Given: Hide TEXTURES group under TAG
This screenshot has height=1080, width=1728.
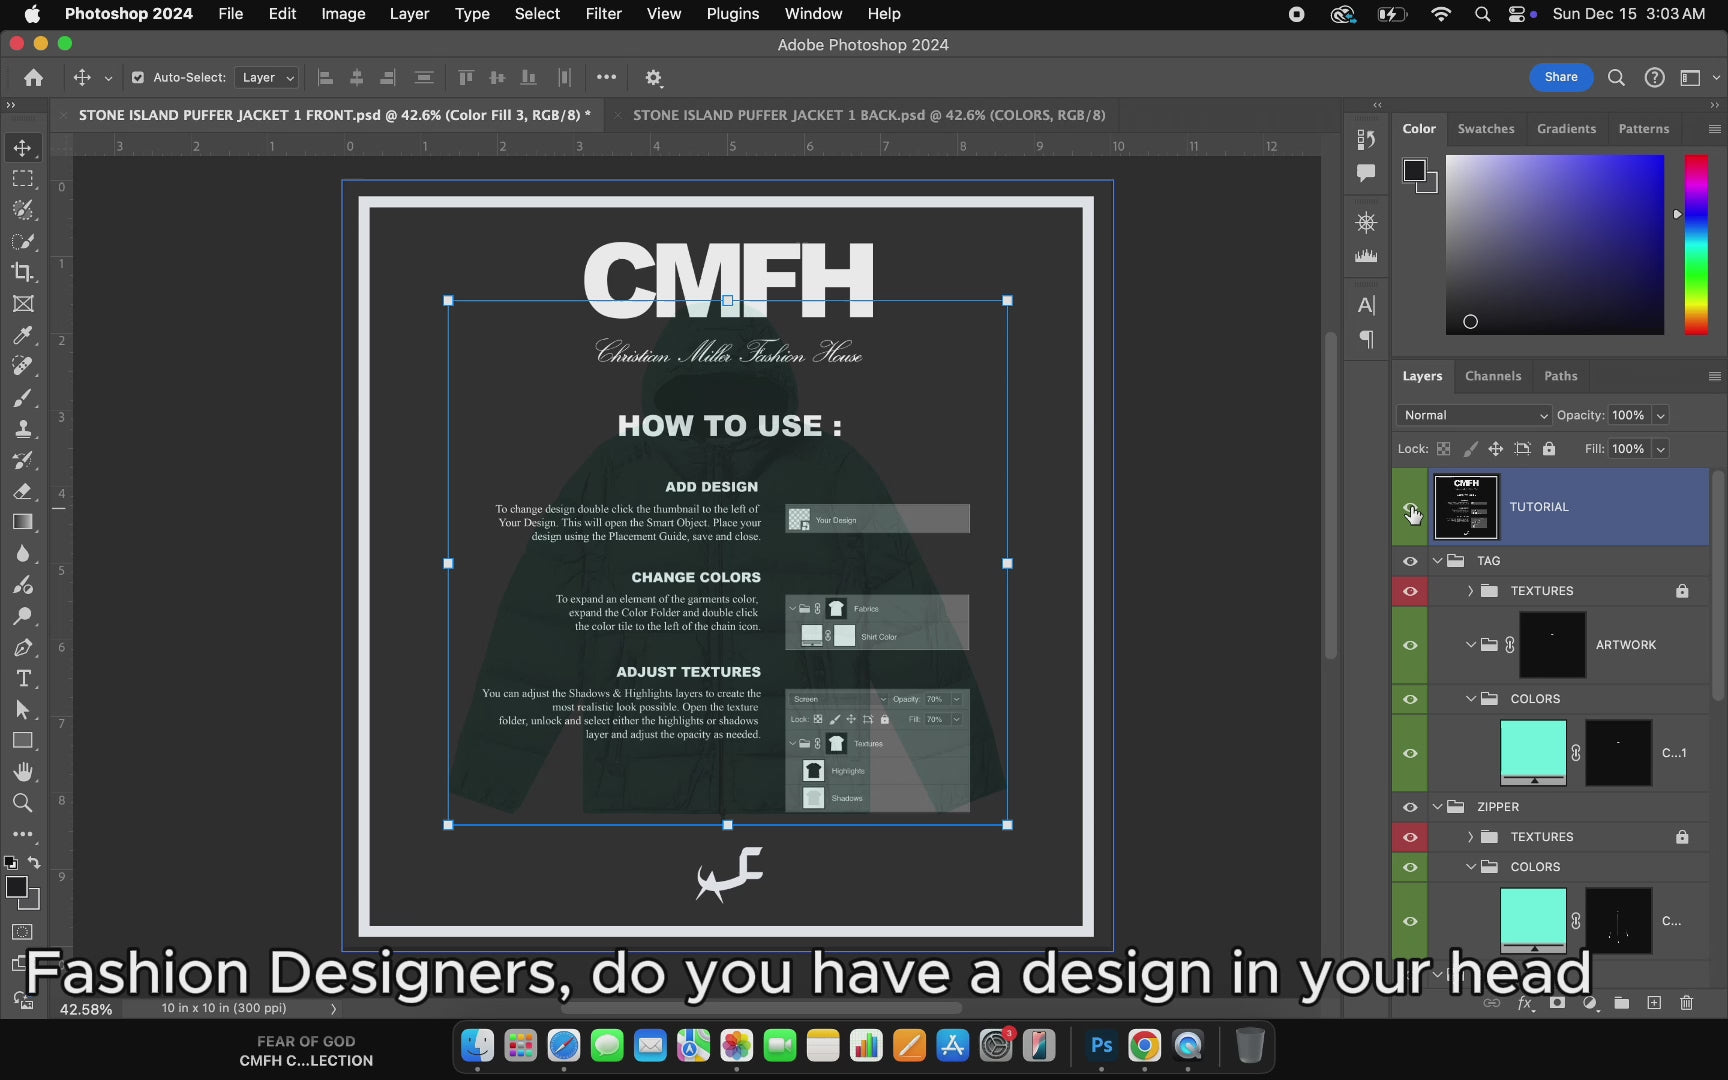Looking at the screenshot, I should (x=1410, y=591).
